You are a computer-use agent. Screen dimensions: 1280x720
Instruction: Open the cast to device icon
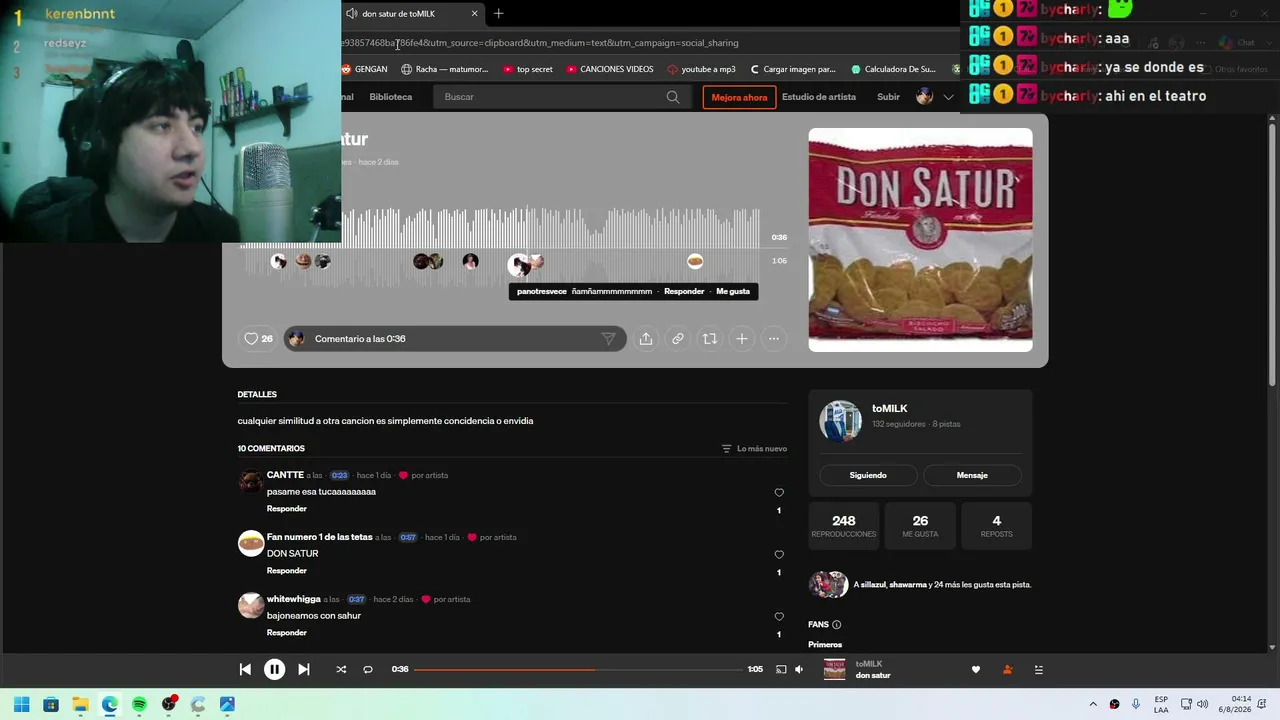781,669
